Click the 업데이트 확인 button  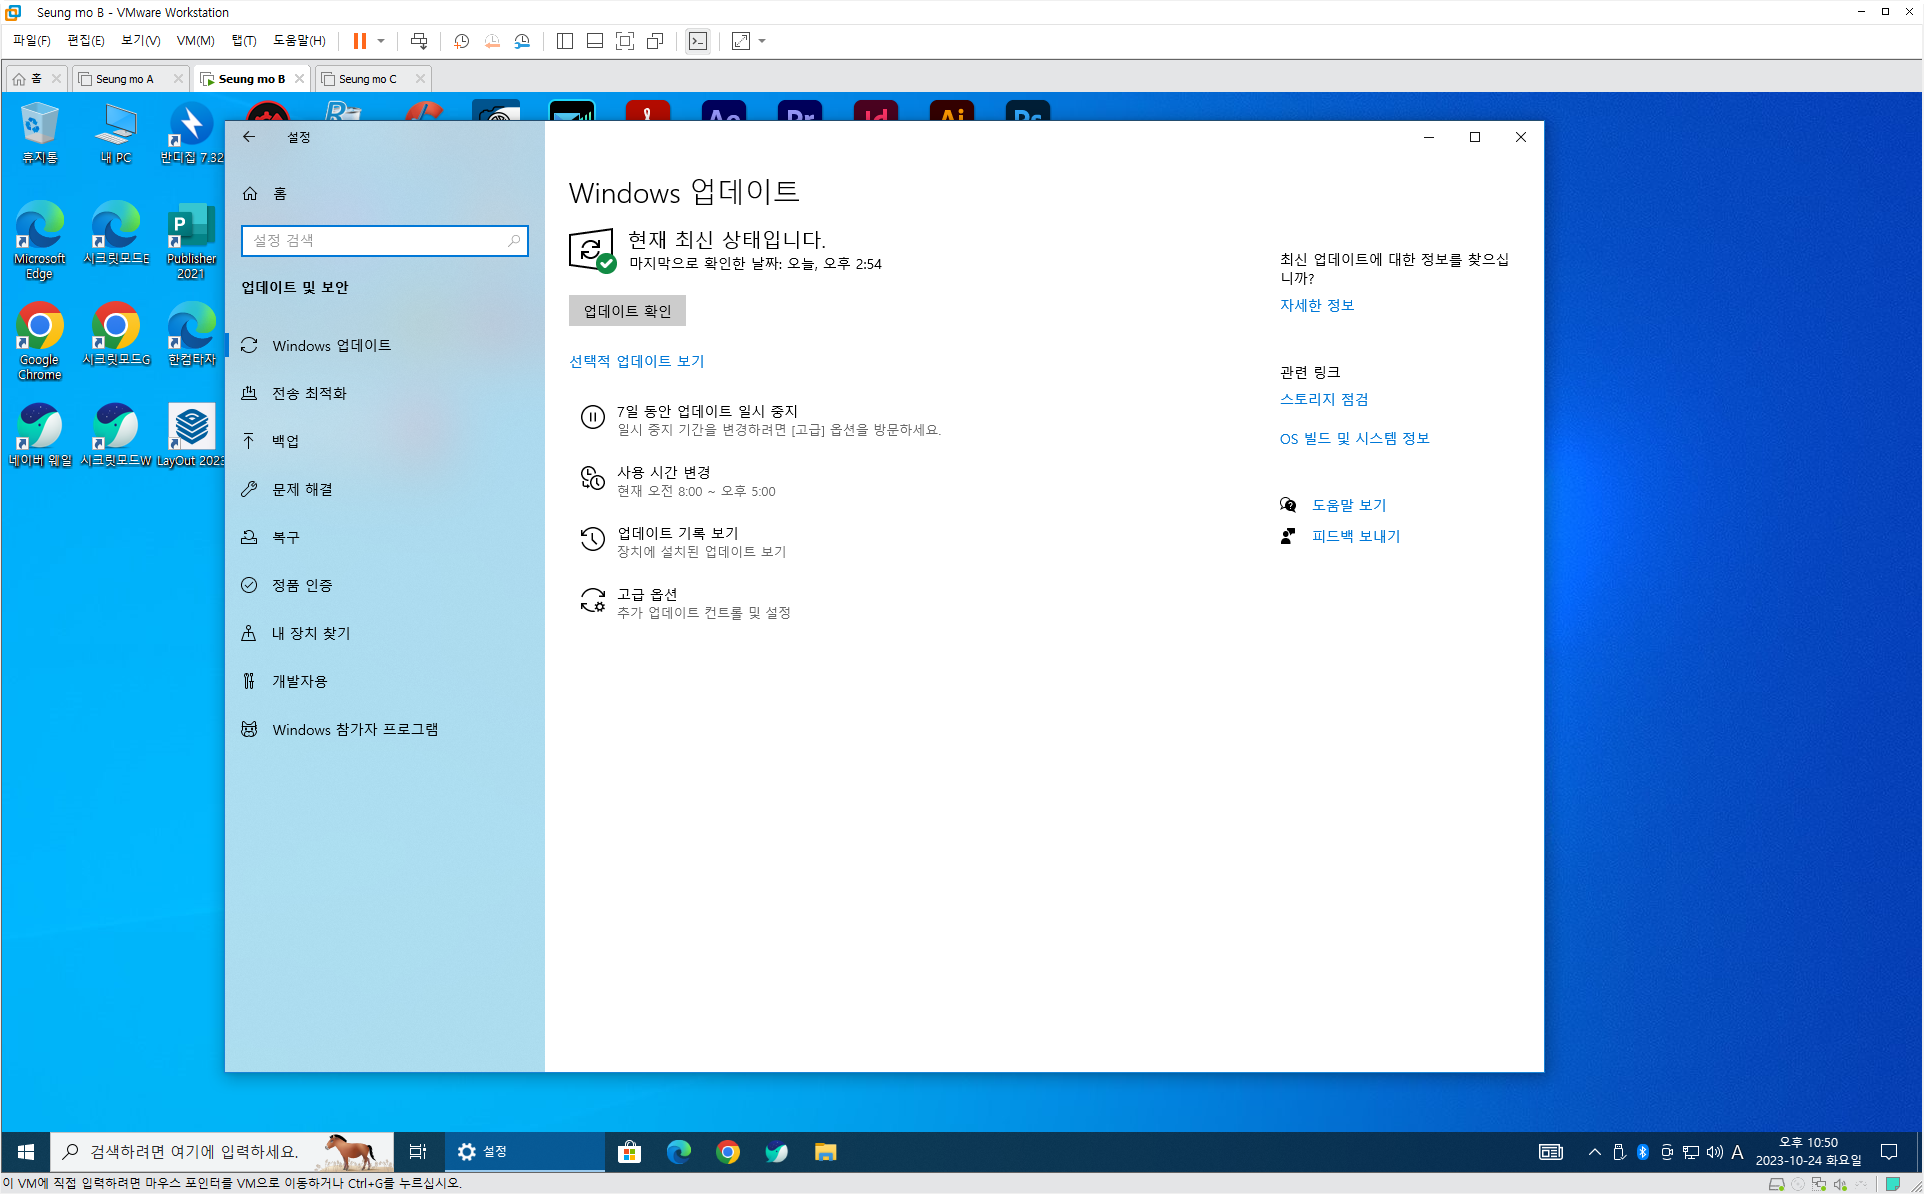(627, 311)
